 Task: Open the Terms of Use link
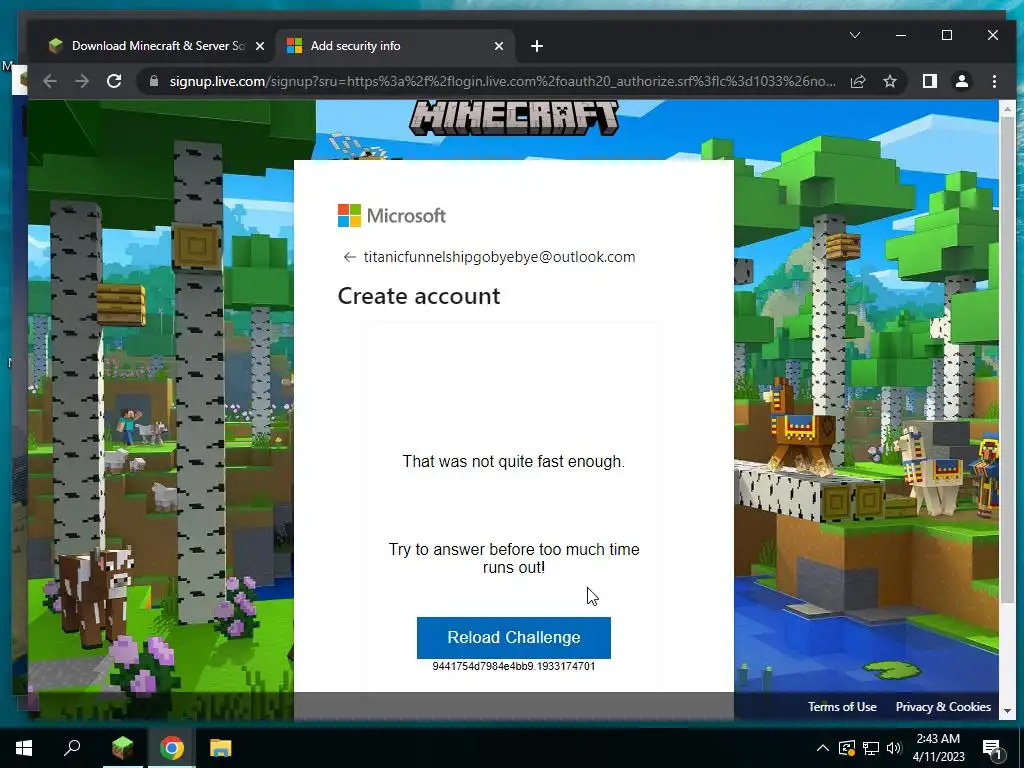[x=842, y=707]
